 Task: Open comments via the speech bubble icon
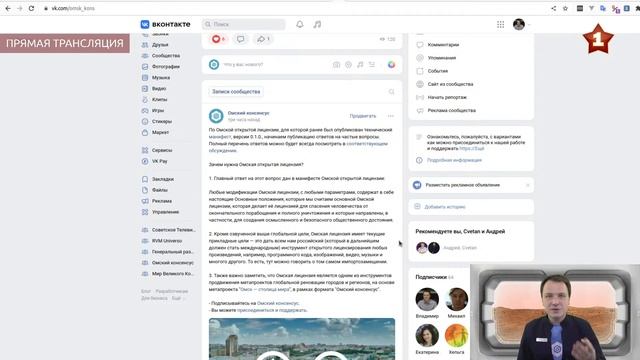[x=240, y=39]
